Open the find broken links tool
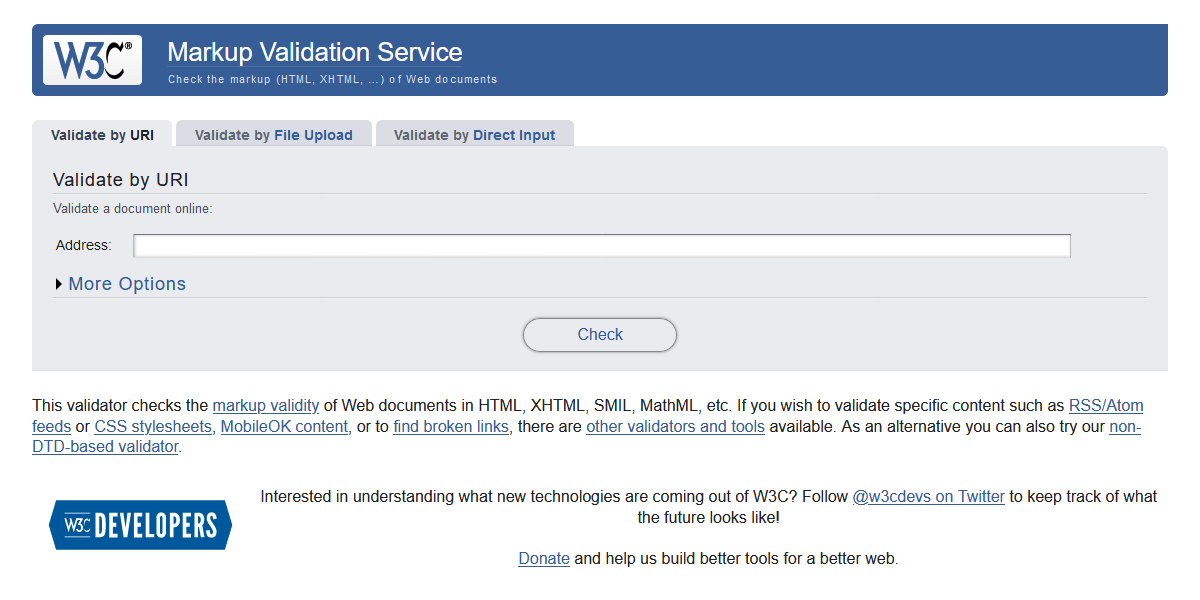 tap(450, 426)
